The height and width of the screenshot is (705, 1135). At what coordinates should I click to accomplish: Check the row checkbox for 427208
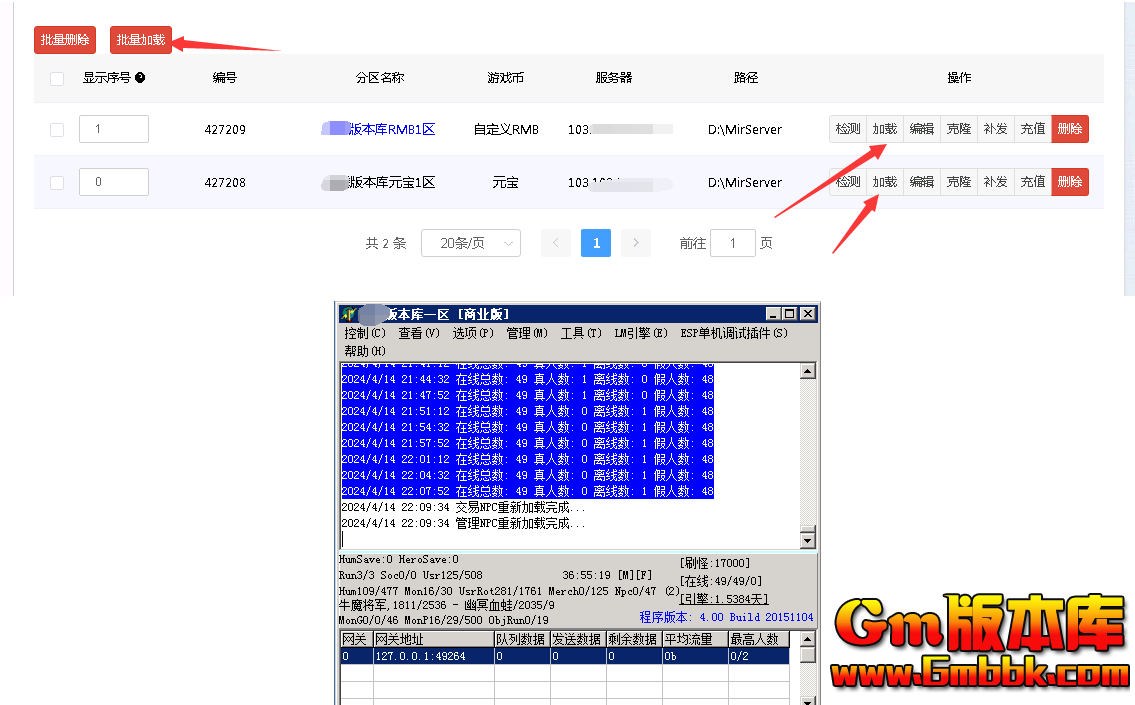(57, 183)
